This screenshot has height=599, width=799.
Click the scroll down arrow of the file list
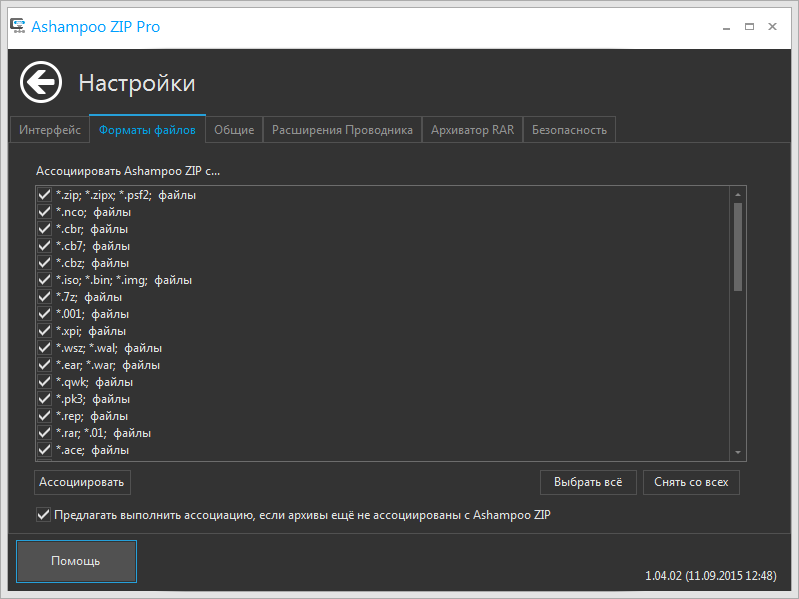tap(737, 452)
